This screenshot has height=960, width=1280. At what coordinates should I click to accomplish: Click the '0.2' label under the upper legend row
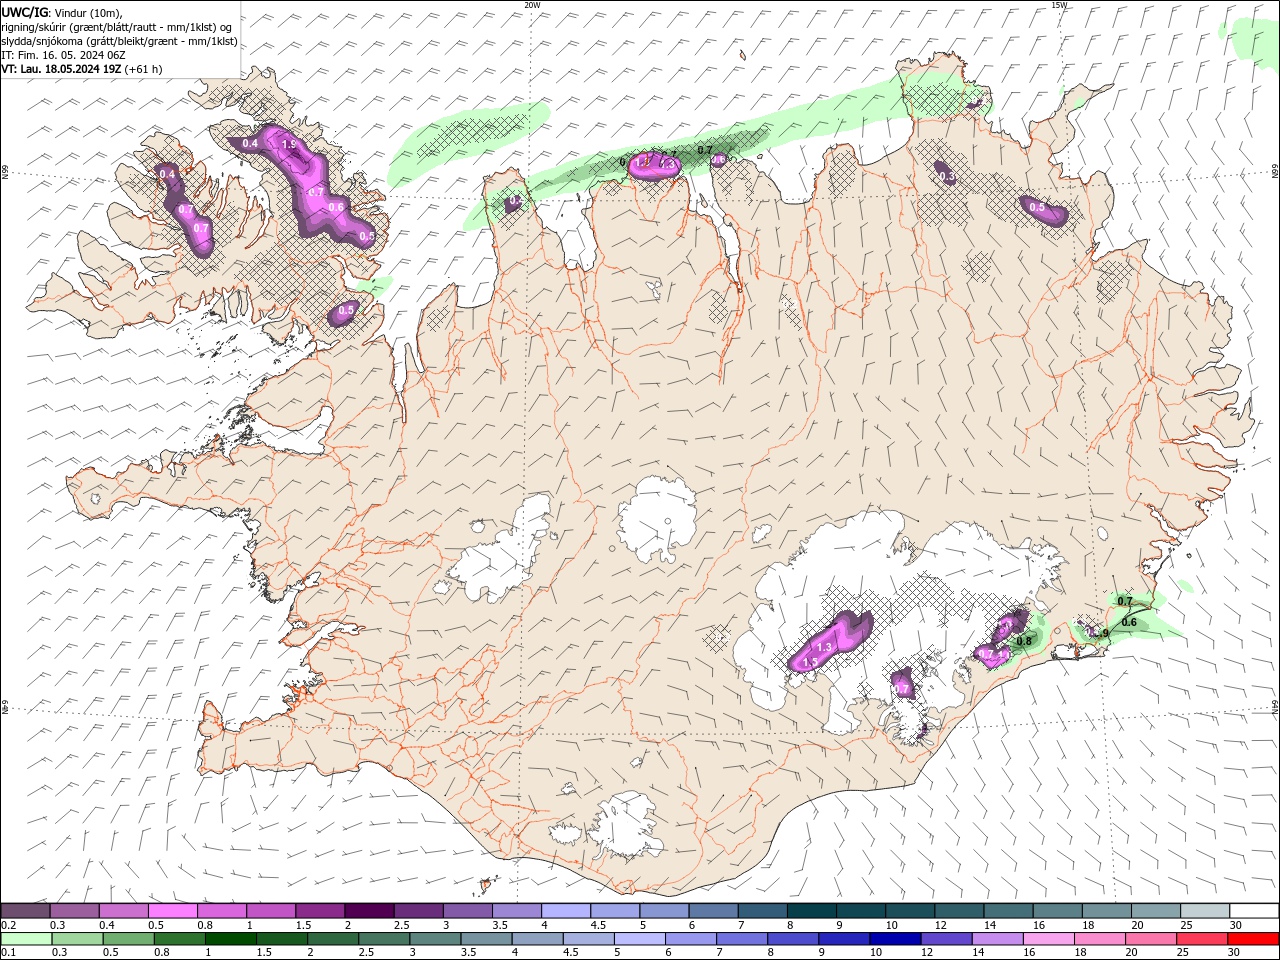8,925
